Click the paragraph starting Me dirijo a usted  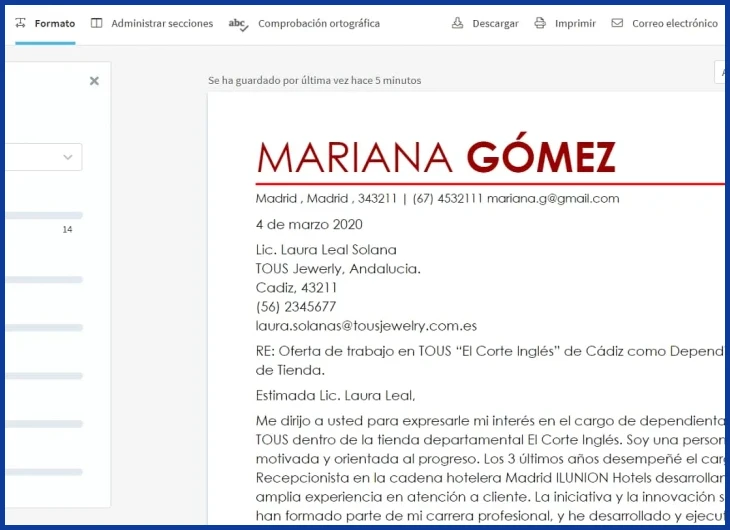click(x=490, y=468)
